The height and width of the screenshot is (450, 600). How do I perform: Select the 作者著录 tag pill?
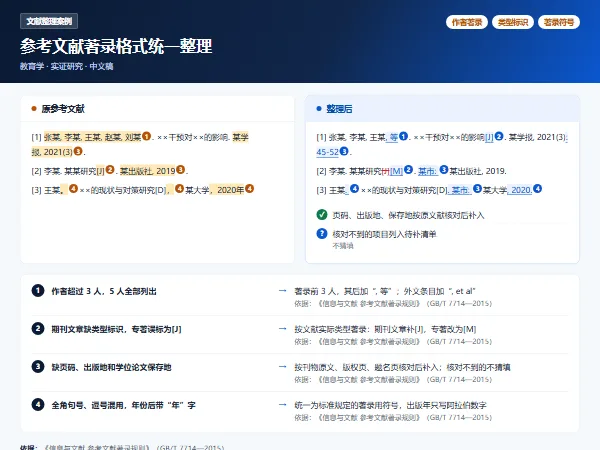pos(467,22)
